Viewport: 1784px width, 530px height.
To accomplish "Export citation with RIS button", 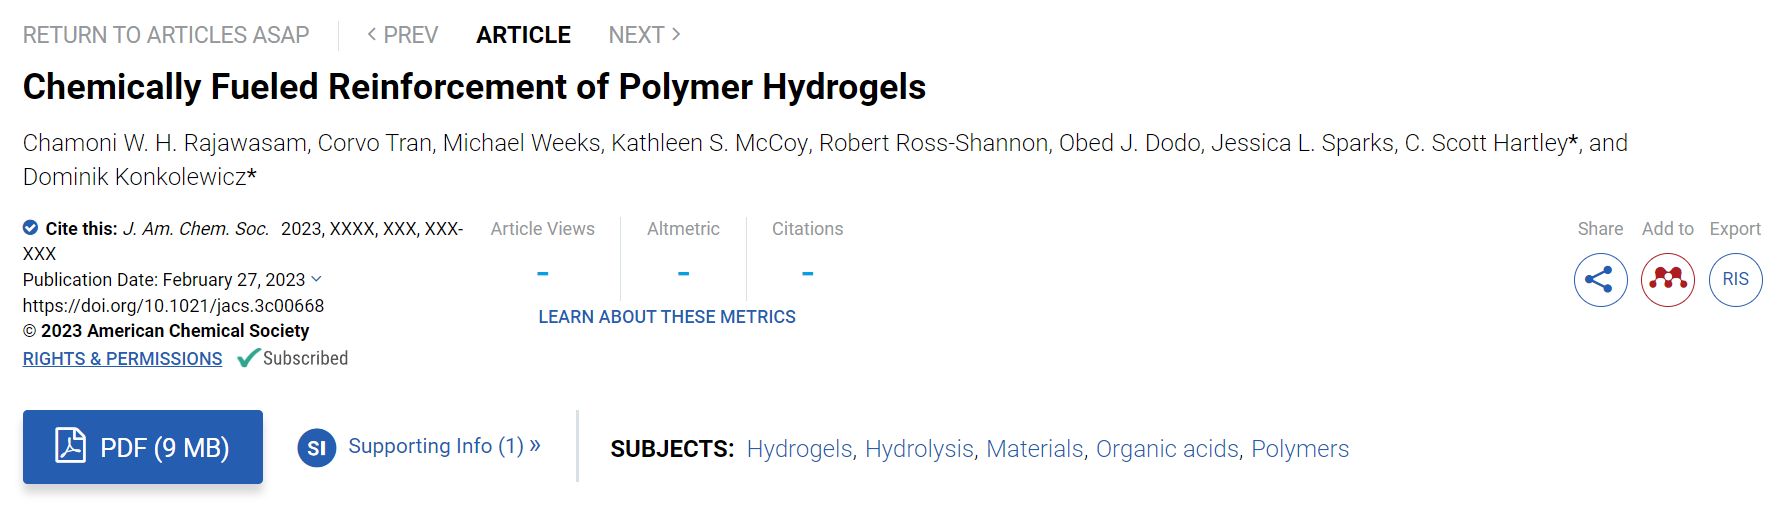I will [x=1736, y=279].
